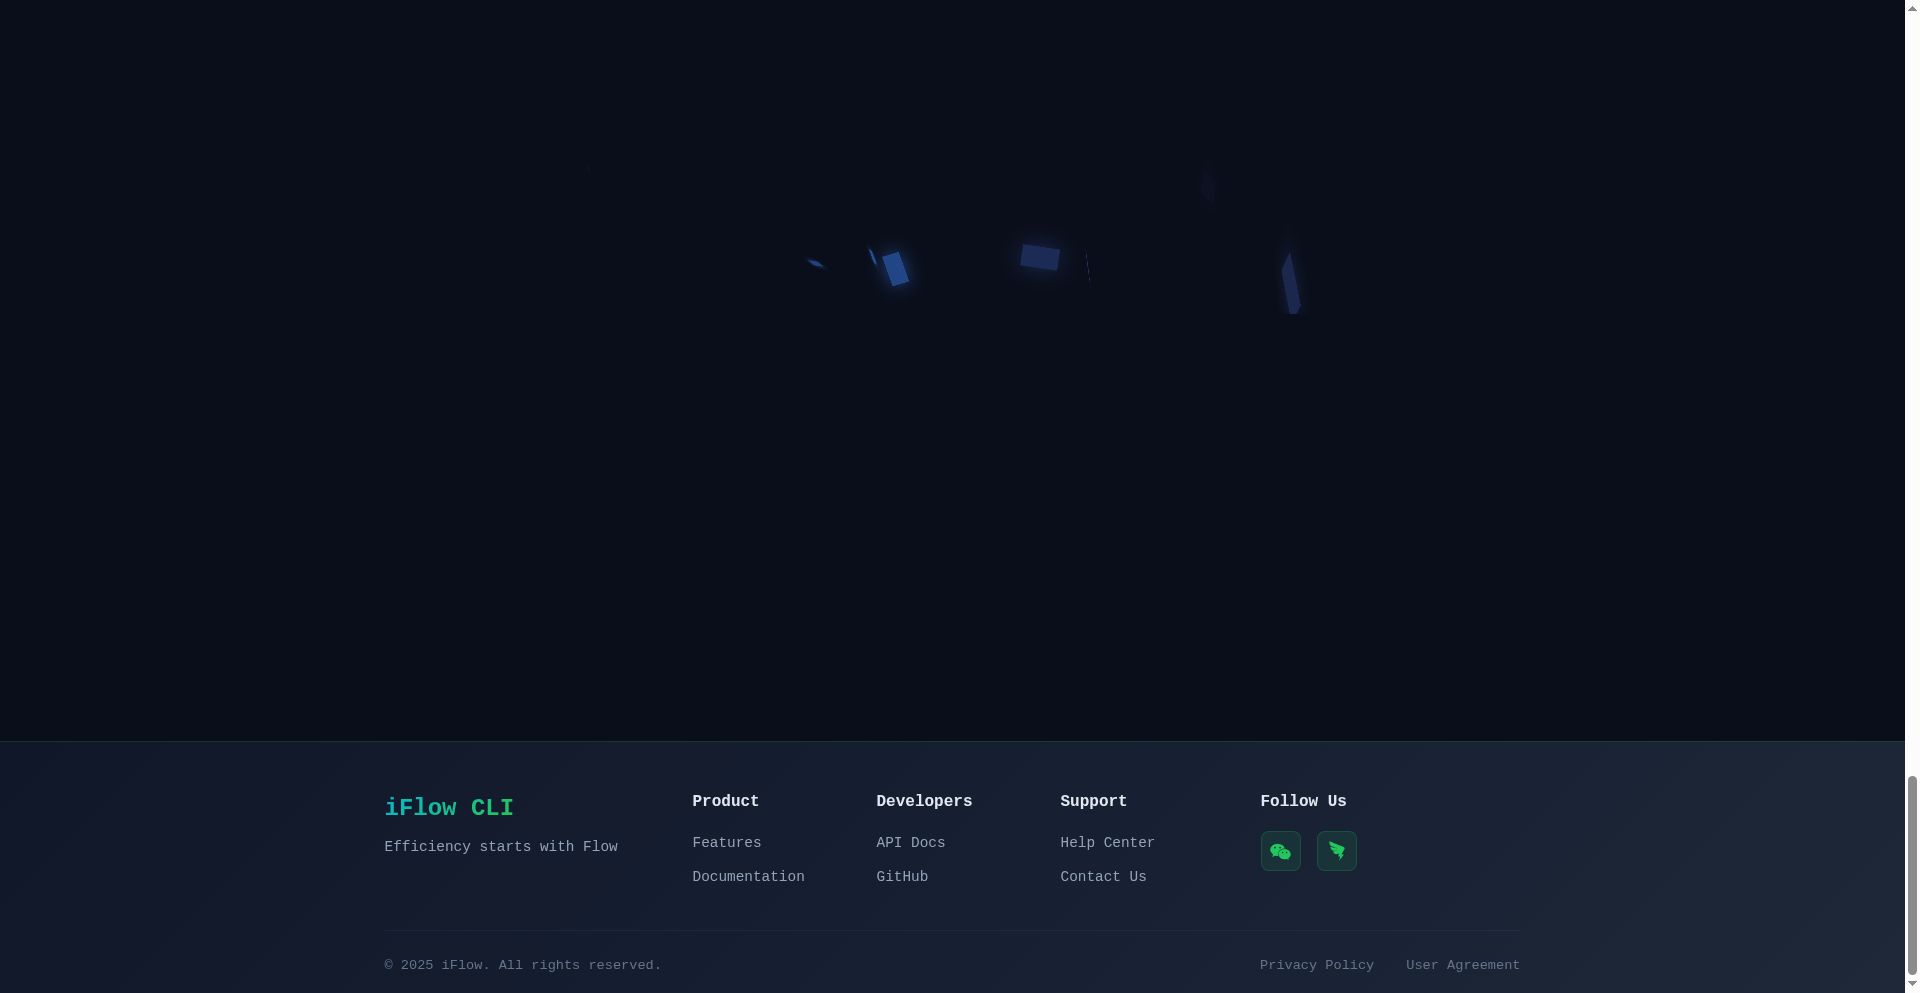Open the WeChat social icon
The height and width of the screenshot is (993, 1920).
[1280, 851]
